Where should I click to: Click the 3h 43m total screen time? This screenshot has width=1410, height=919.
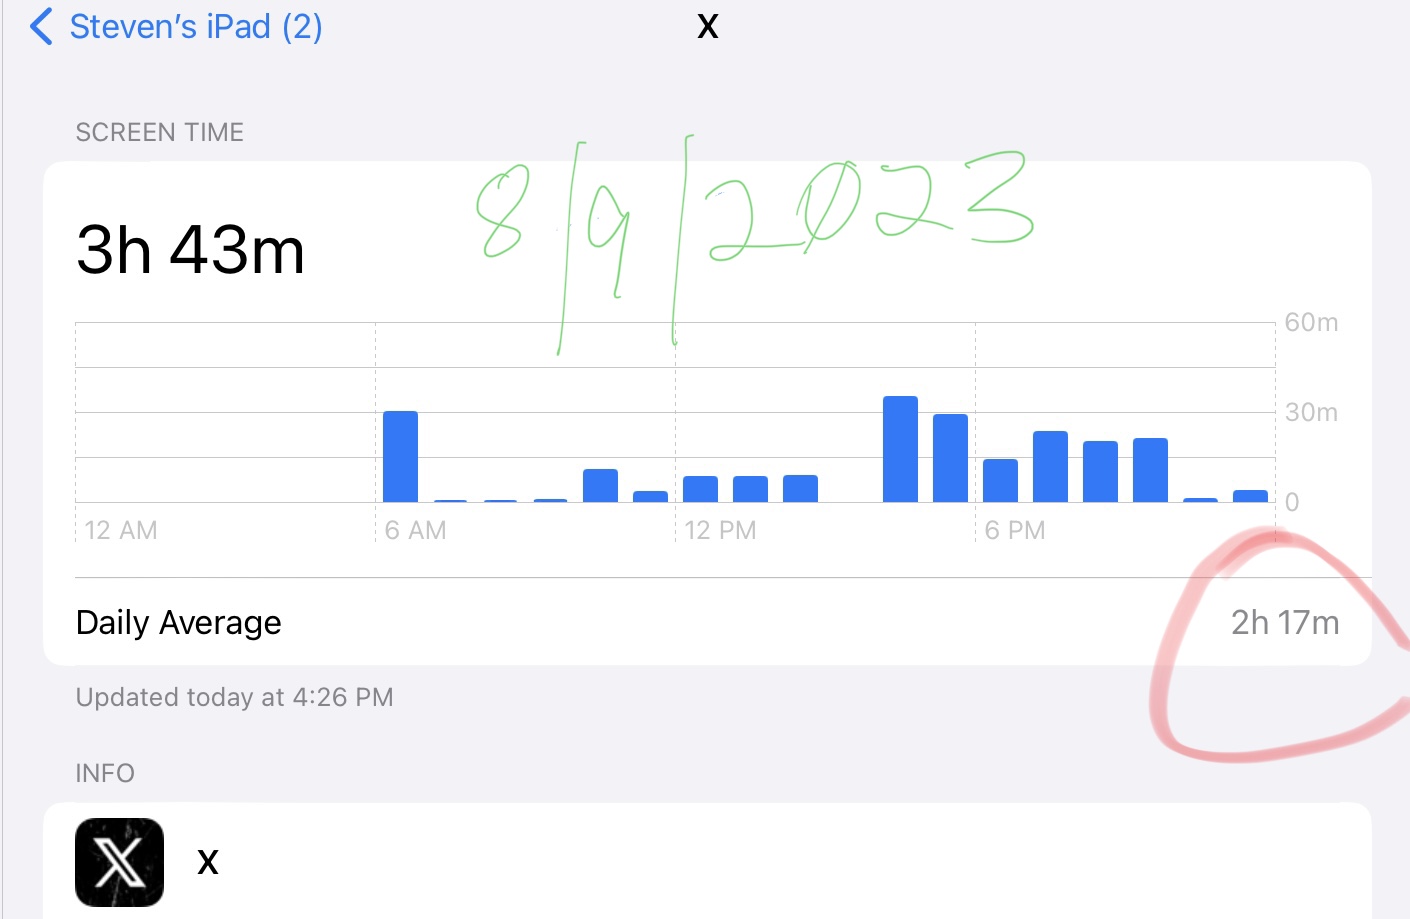(x=190, y=250)
